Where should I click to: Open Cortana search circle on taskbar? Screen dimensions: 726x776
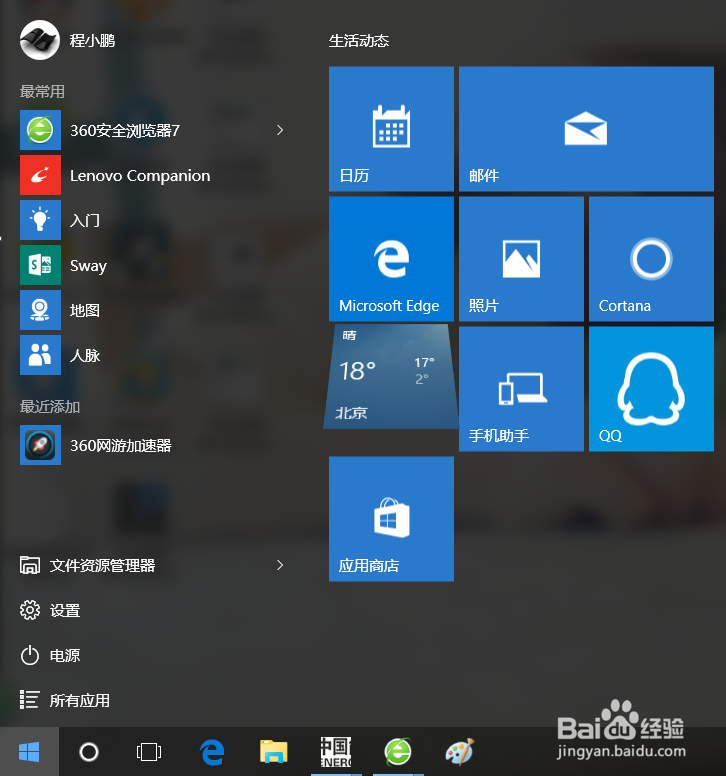point(89,752)
